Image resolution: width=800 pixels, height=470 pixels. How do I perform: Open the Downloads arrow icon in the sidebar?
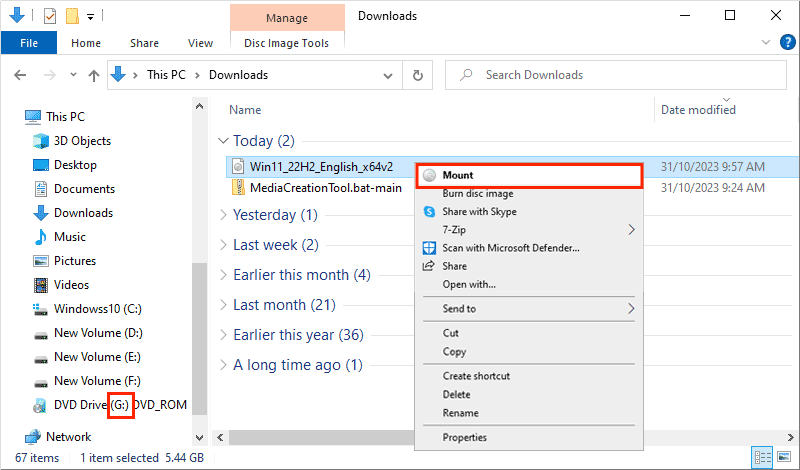41,213
